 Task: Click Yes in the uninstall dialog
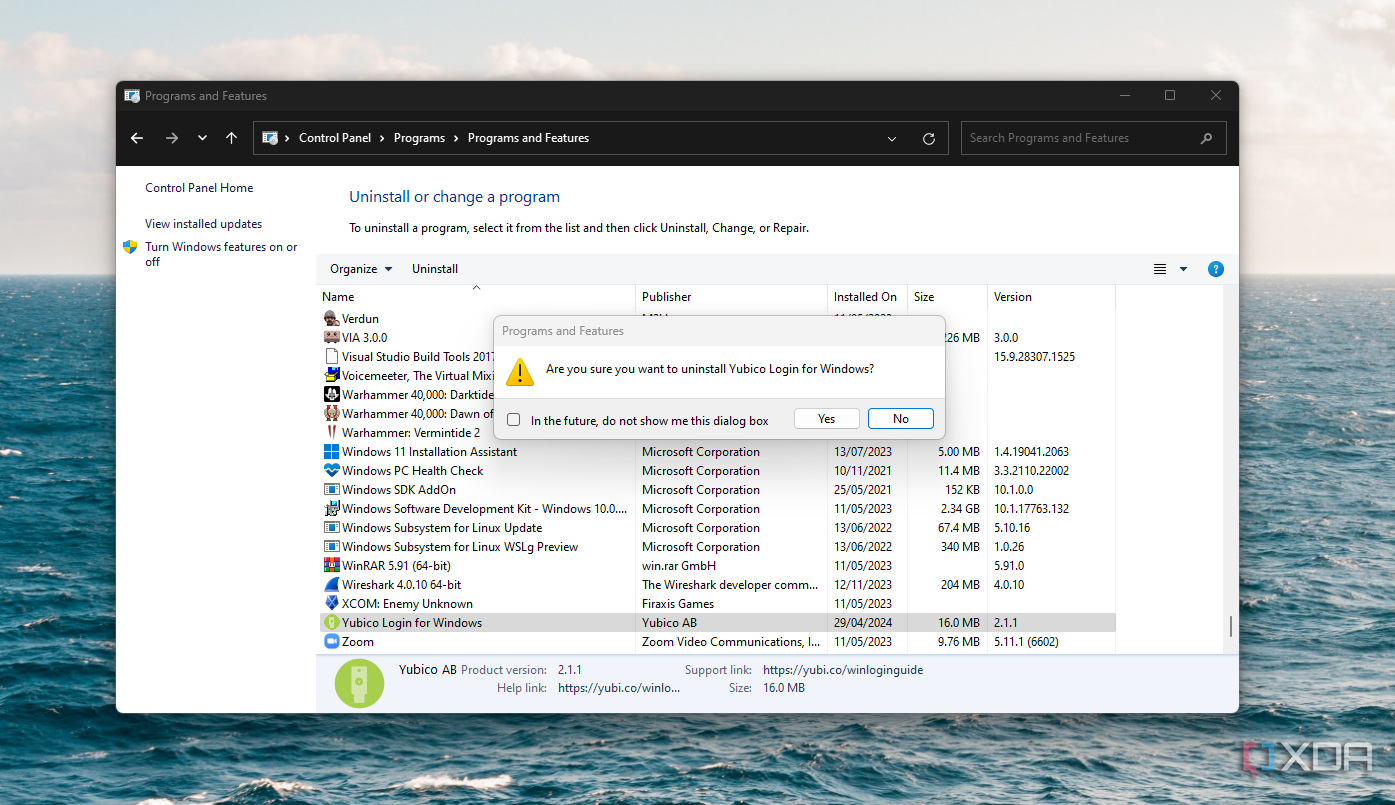pyautogui.click(x=827, y=419)
